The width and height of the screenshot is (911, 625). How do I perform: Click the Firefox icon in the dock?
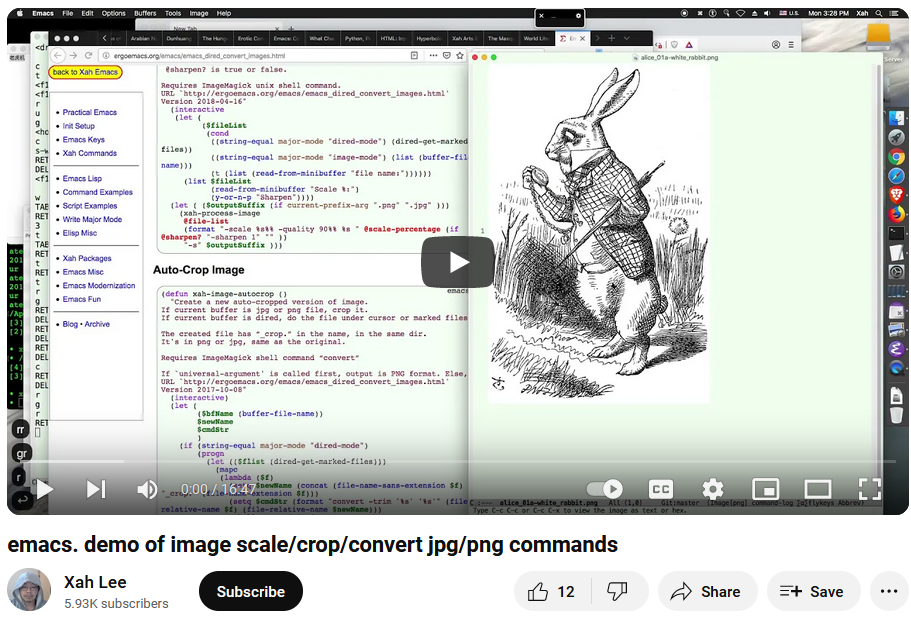896,214
